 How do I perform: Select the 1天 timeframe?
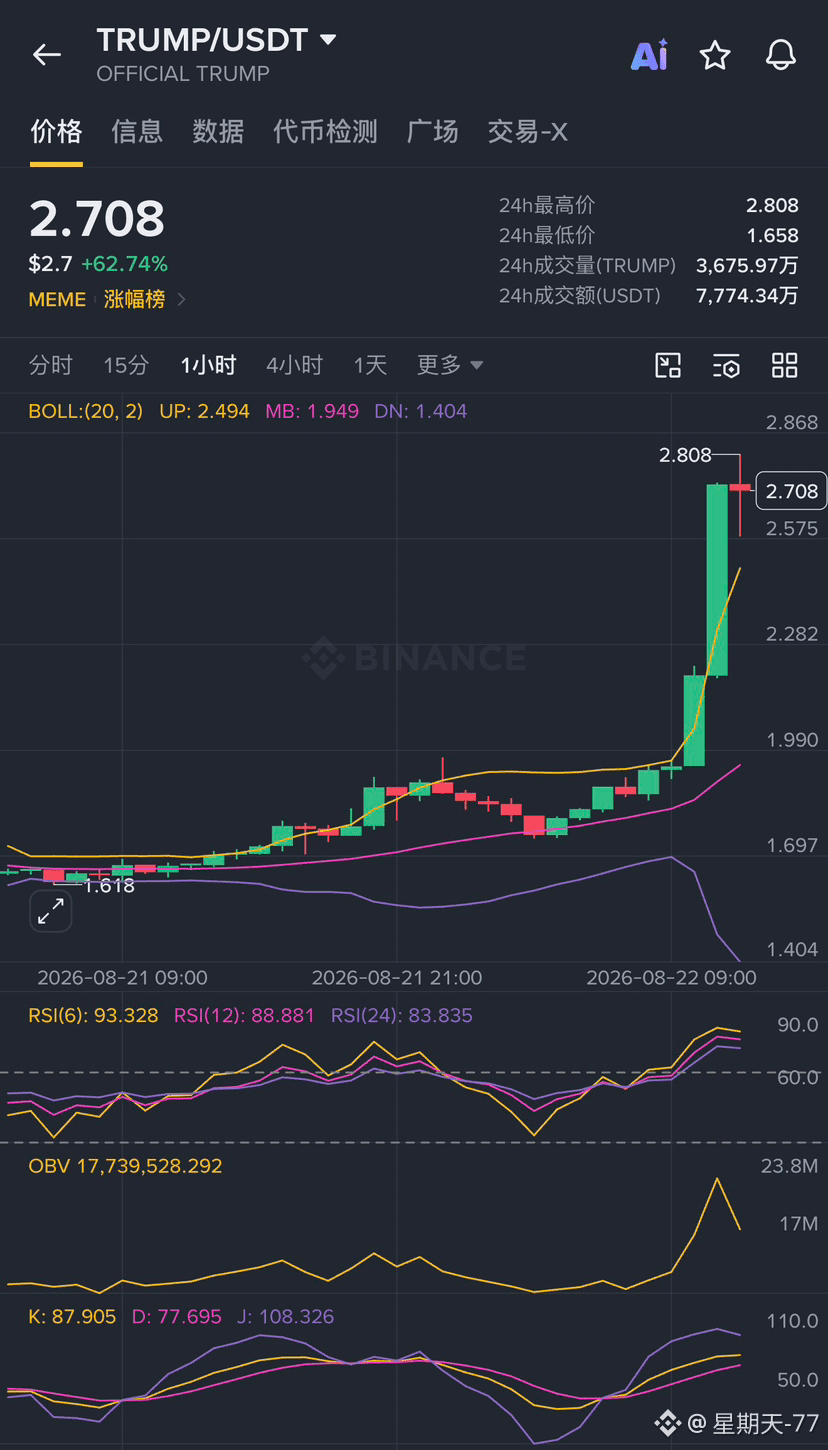tap(370, 365)
